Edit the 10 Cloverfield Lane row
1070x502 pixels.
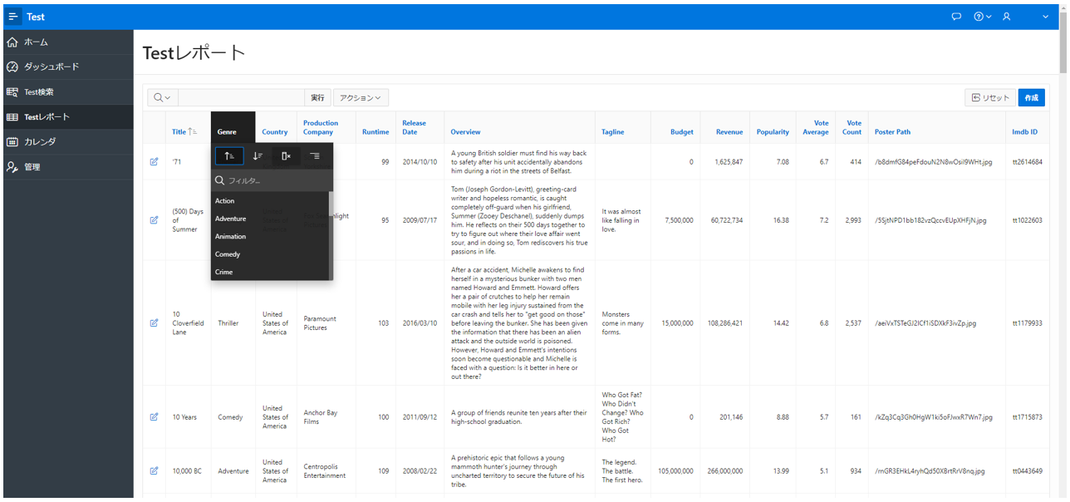point(154,322)
